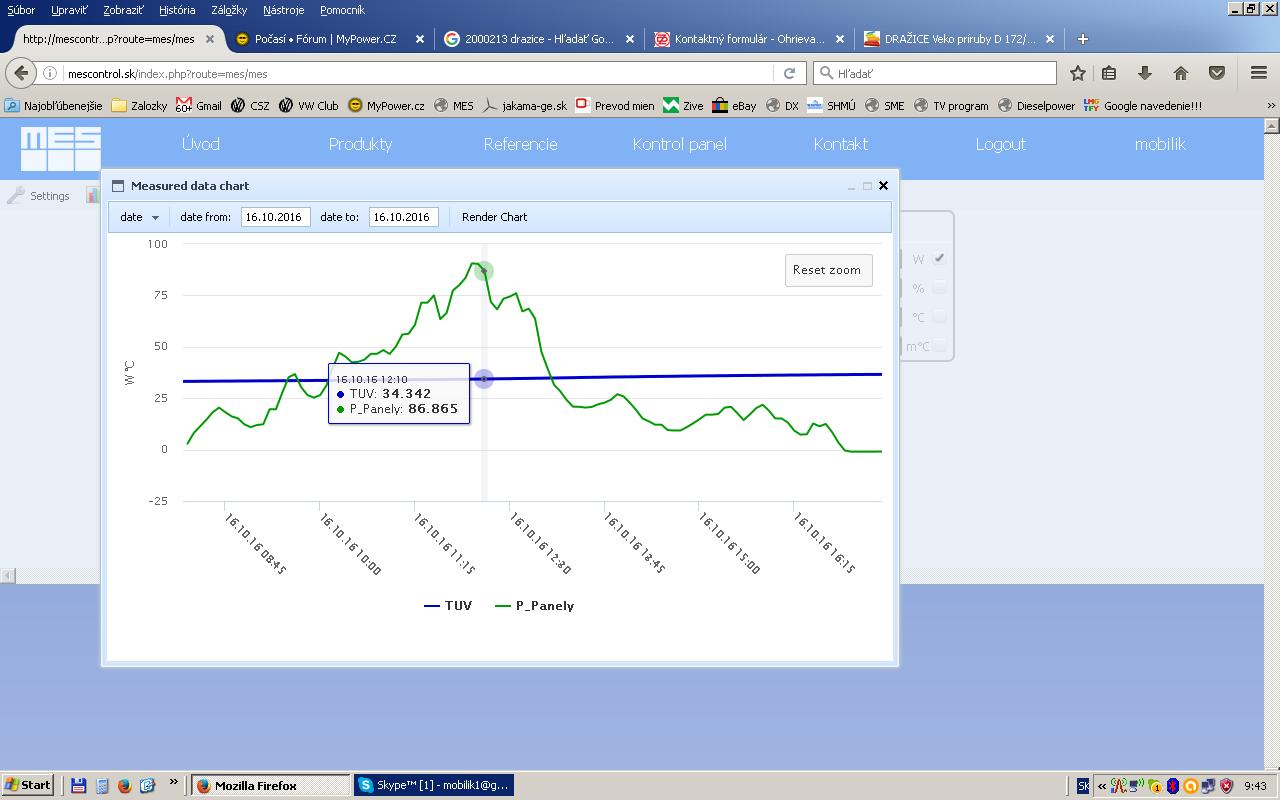Open a new browser tab
Image resolution: width=1280 pixels, height=800 pixels.
pos(1082,39)
